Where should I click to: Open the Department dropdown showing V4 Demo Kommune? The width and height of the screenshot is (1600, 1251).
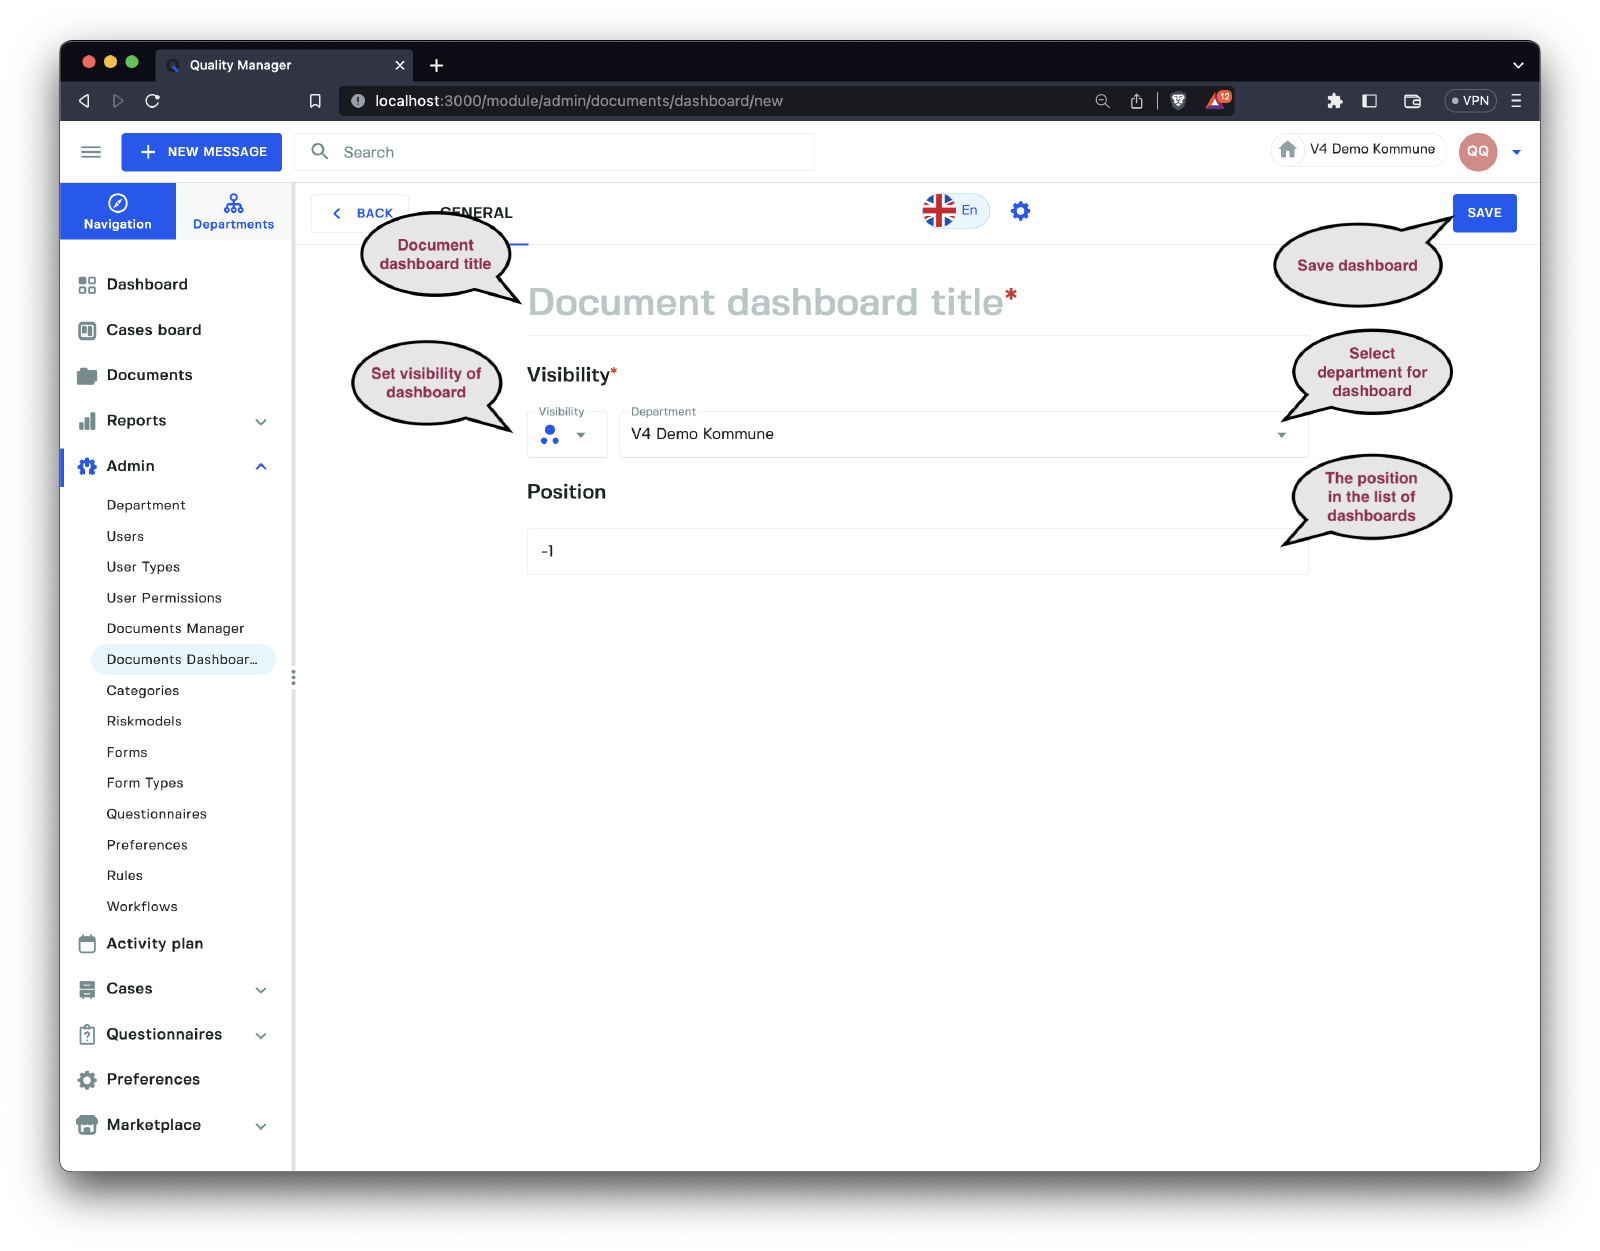click(x=962, y=435)
